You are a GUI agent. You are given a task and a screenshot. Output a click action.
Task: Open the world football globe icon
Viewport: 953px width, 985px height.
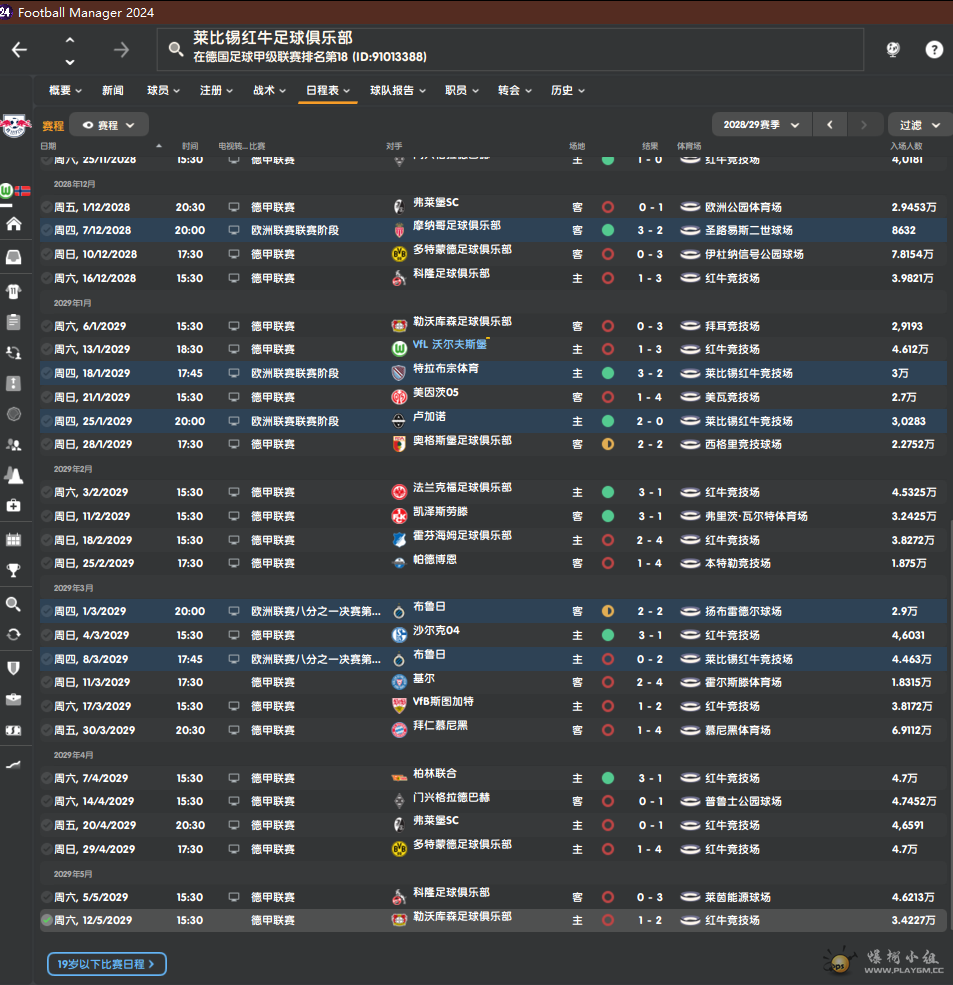point(893,49)
